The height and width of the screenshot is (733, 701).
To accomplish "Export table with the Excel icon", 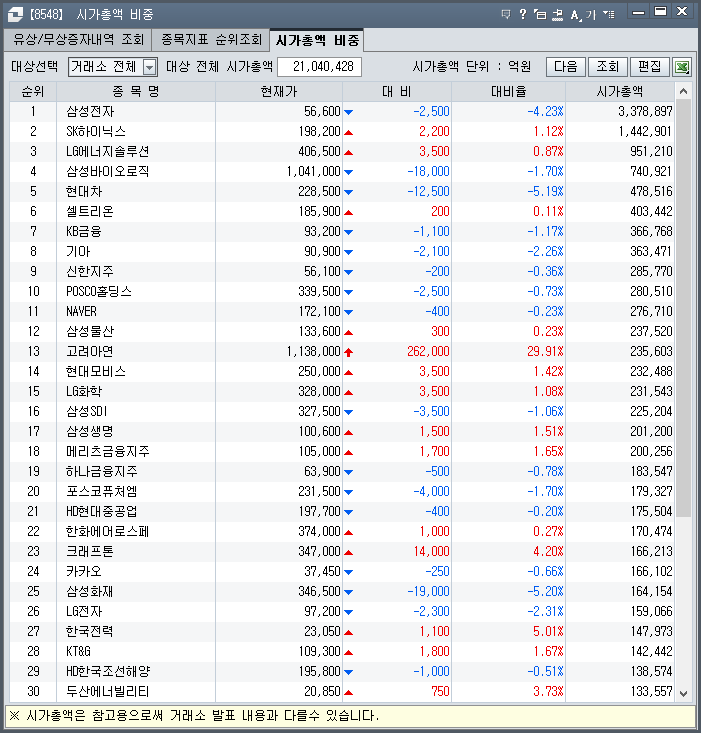I will click(x=682, y=67).
